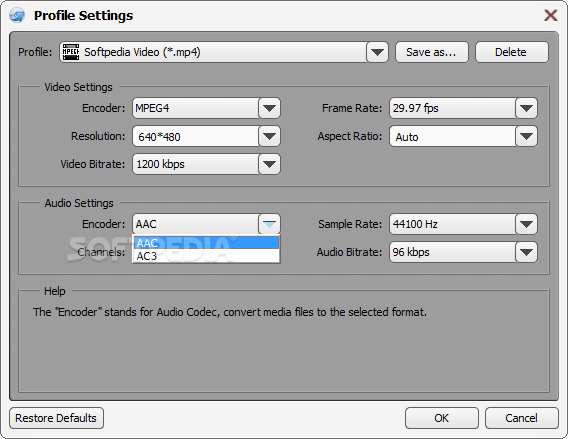Open the Frame Rate dropdown arrow
Screen dimensions: 568x439
tap(526, 108)
